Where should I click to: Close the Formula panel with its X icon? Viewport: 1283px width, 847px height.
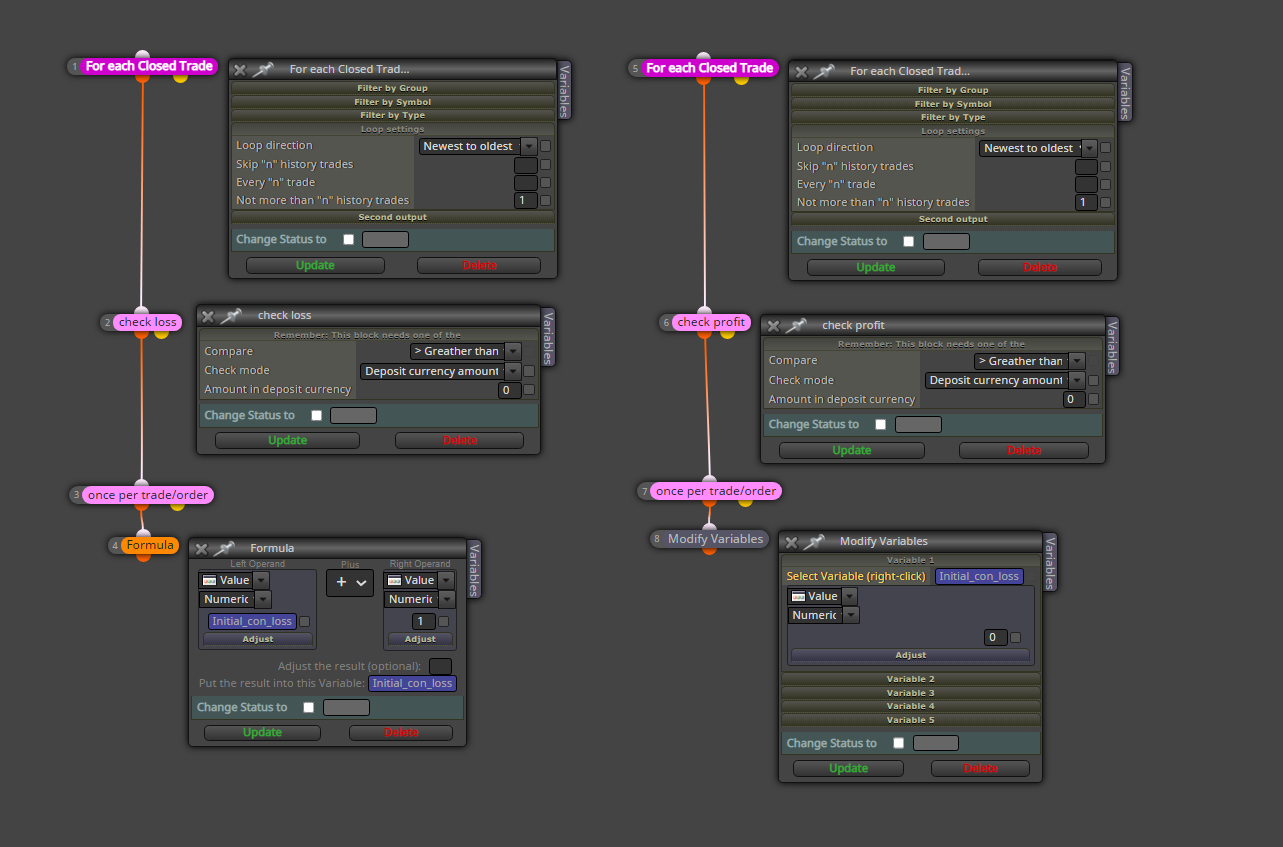(x=201, y=549)
